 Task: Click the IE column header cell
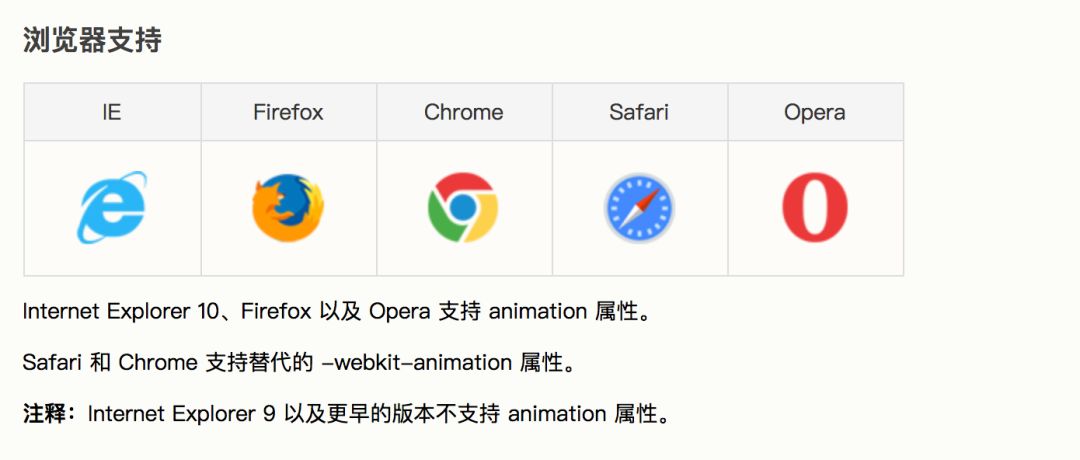(112, 112)
